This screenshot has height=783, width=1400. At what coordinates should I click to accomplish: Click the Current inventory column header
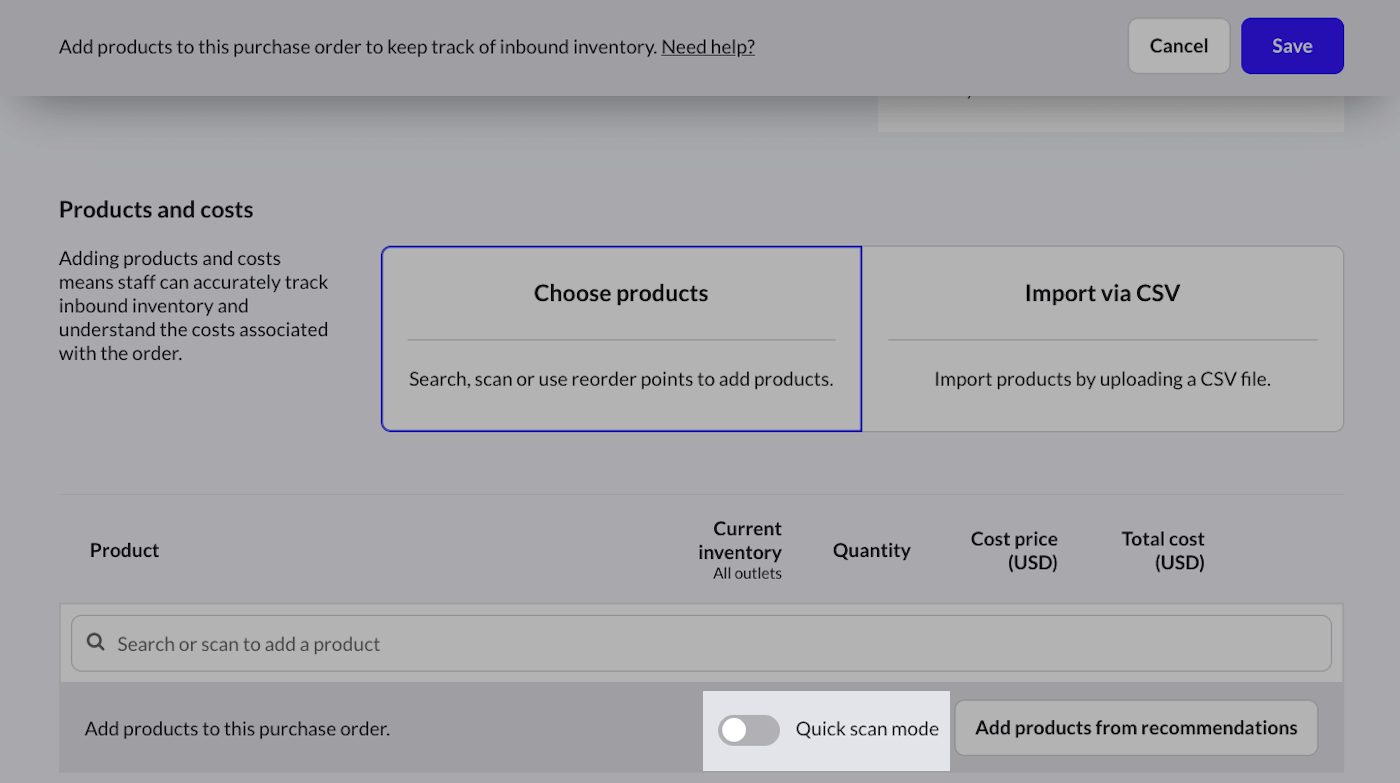click(x=740, y=540)
